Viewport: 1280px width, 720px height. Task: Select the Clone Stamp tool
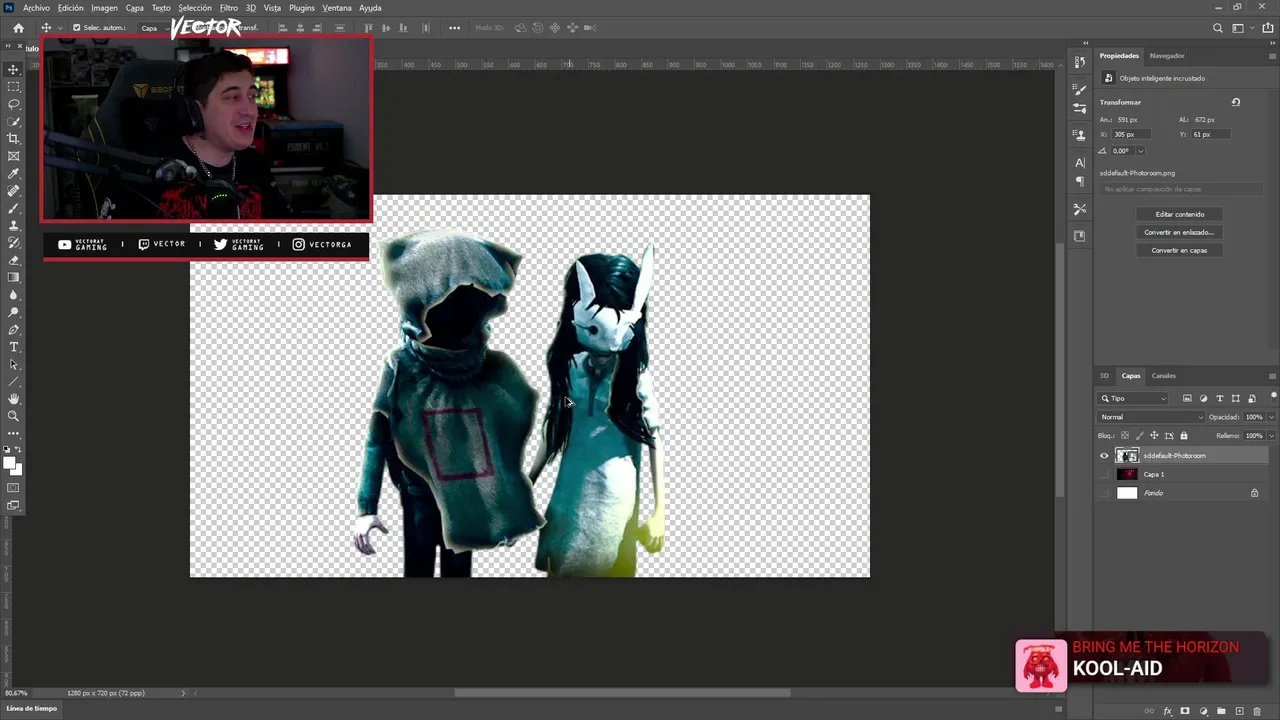(13, 225)
